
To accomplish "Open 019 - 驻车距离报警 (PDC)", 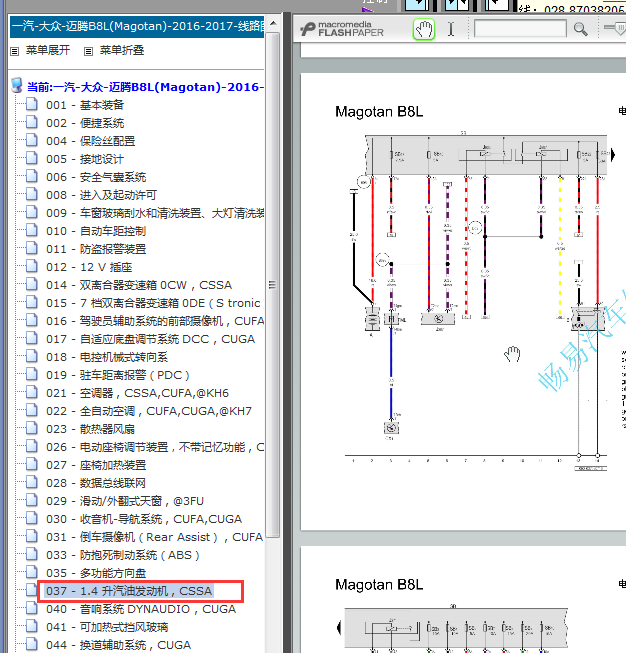I will pos(118,375).
